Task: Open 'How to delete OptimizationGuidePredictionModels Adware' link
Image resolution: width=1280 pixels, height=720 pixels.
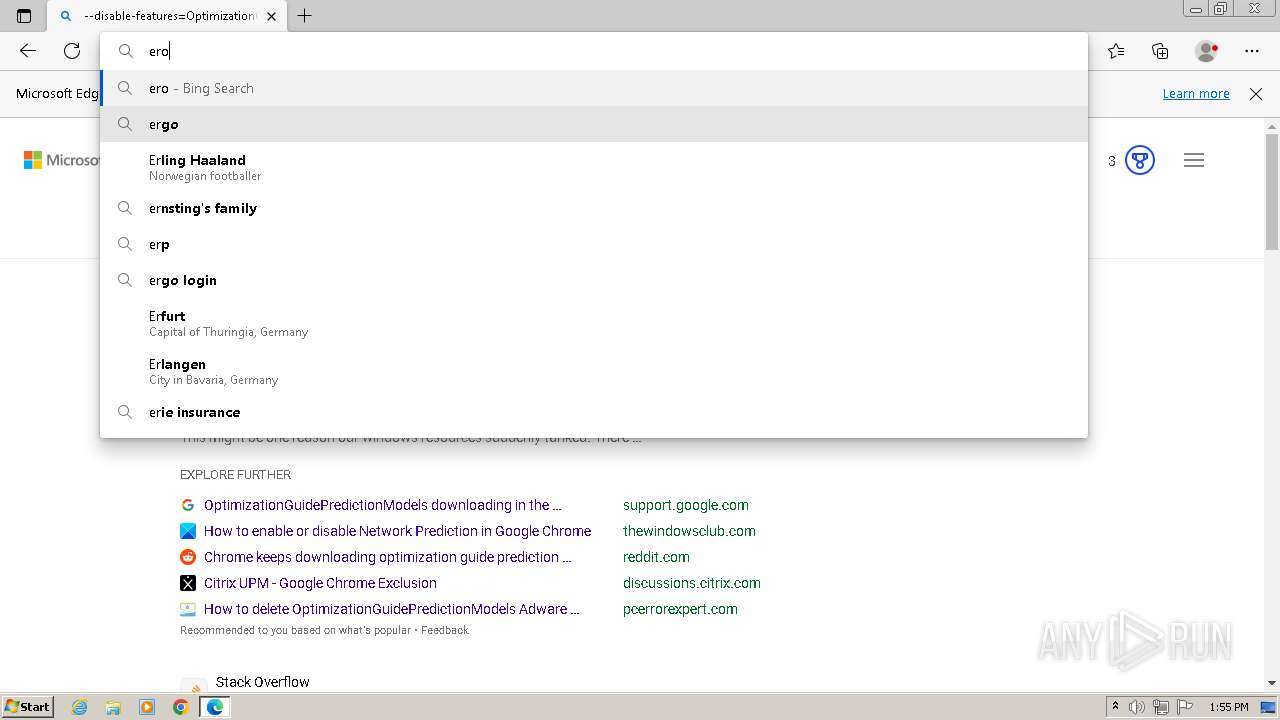Action: click(x=392, y=609)
